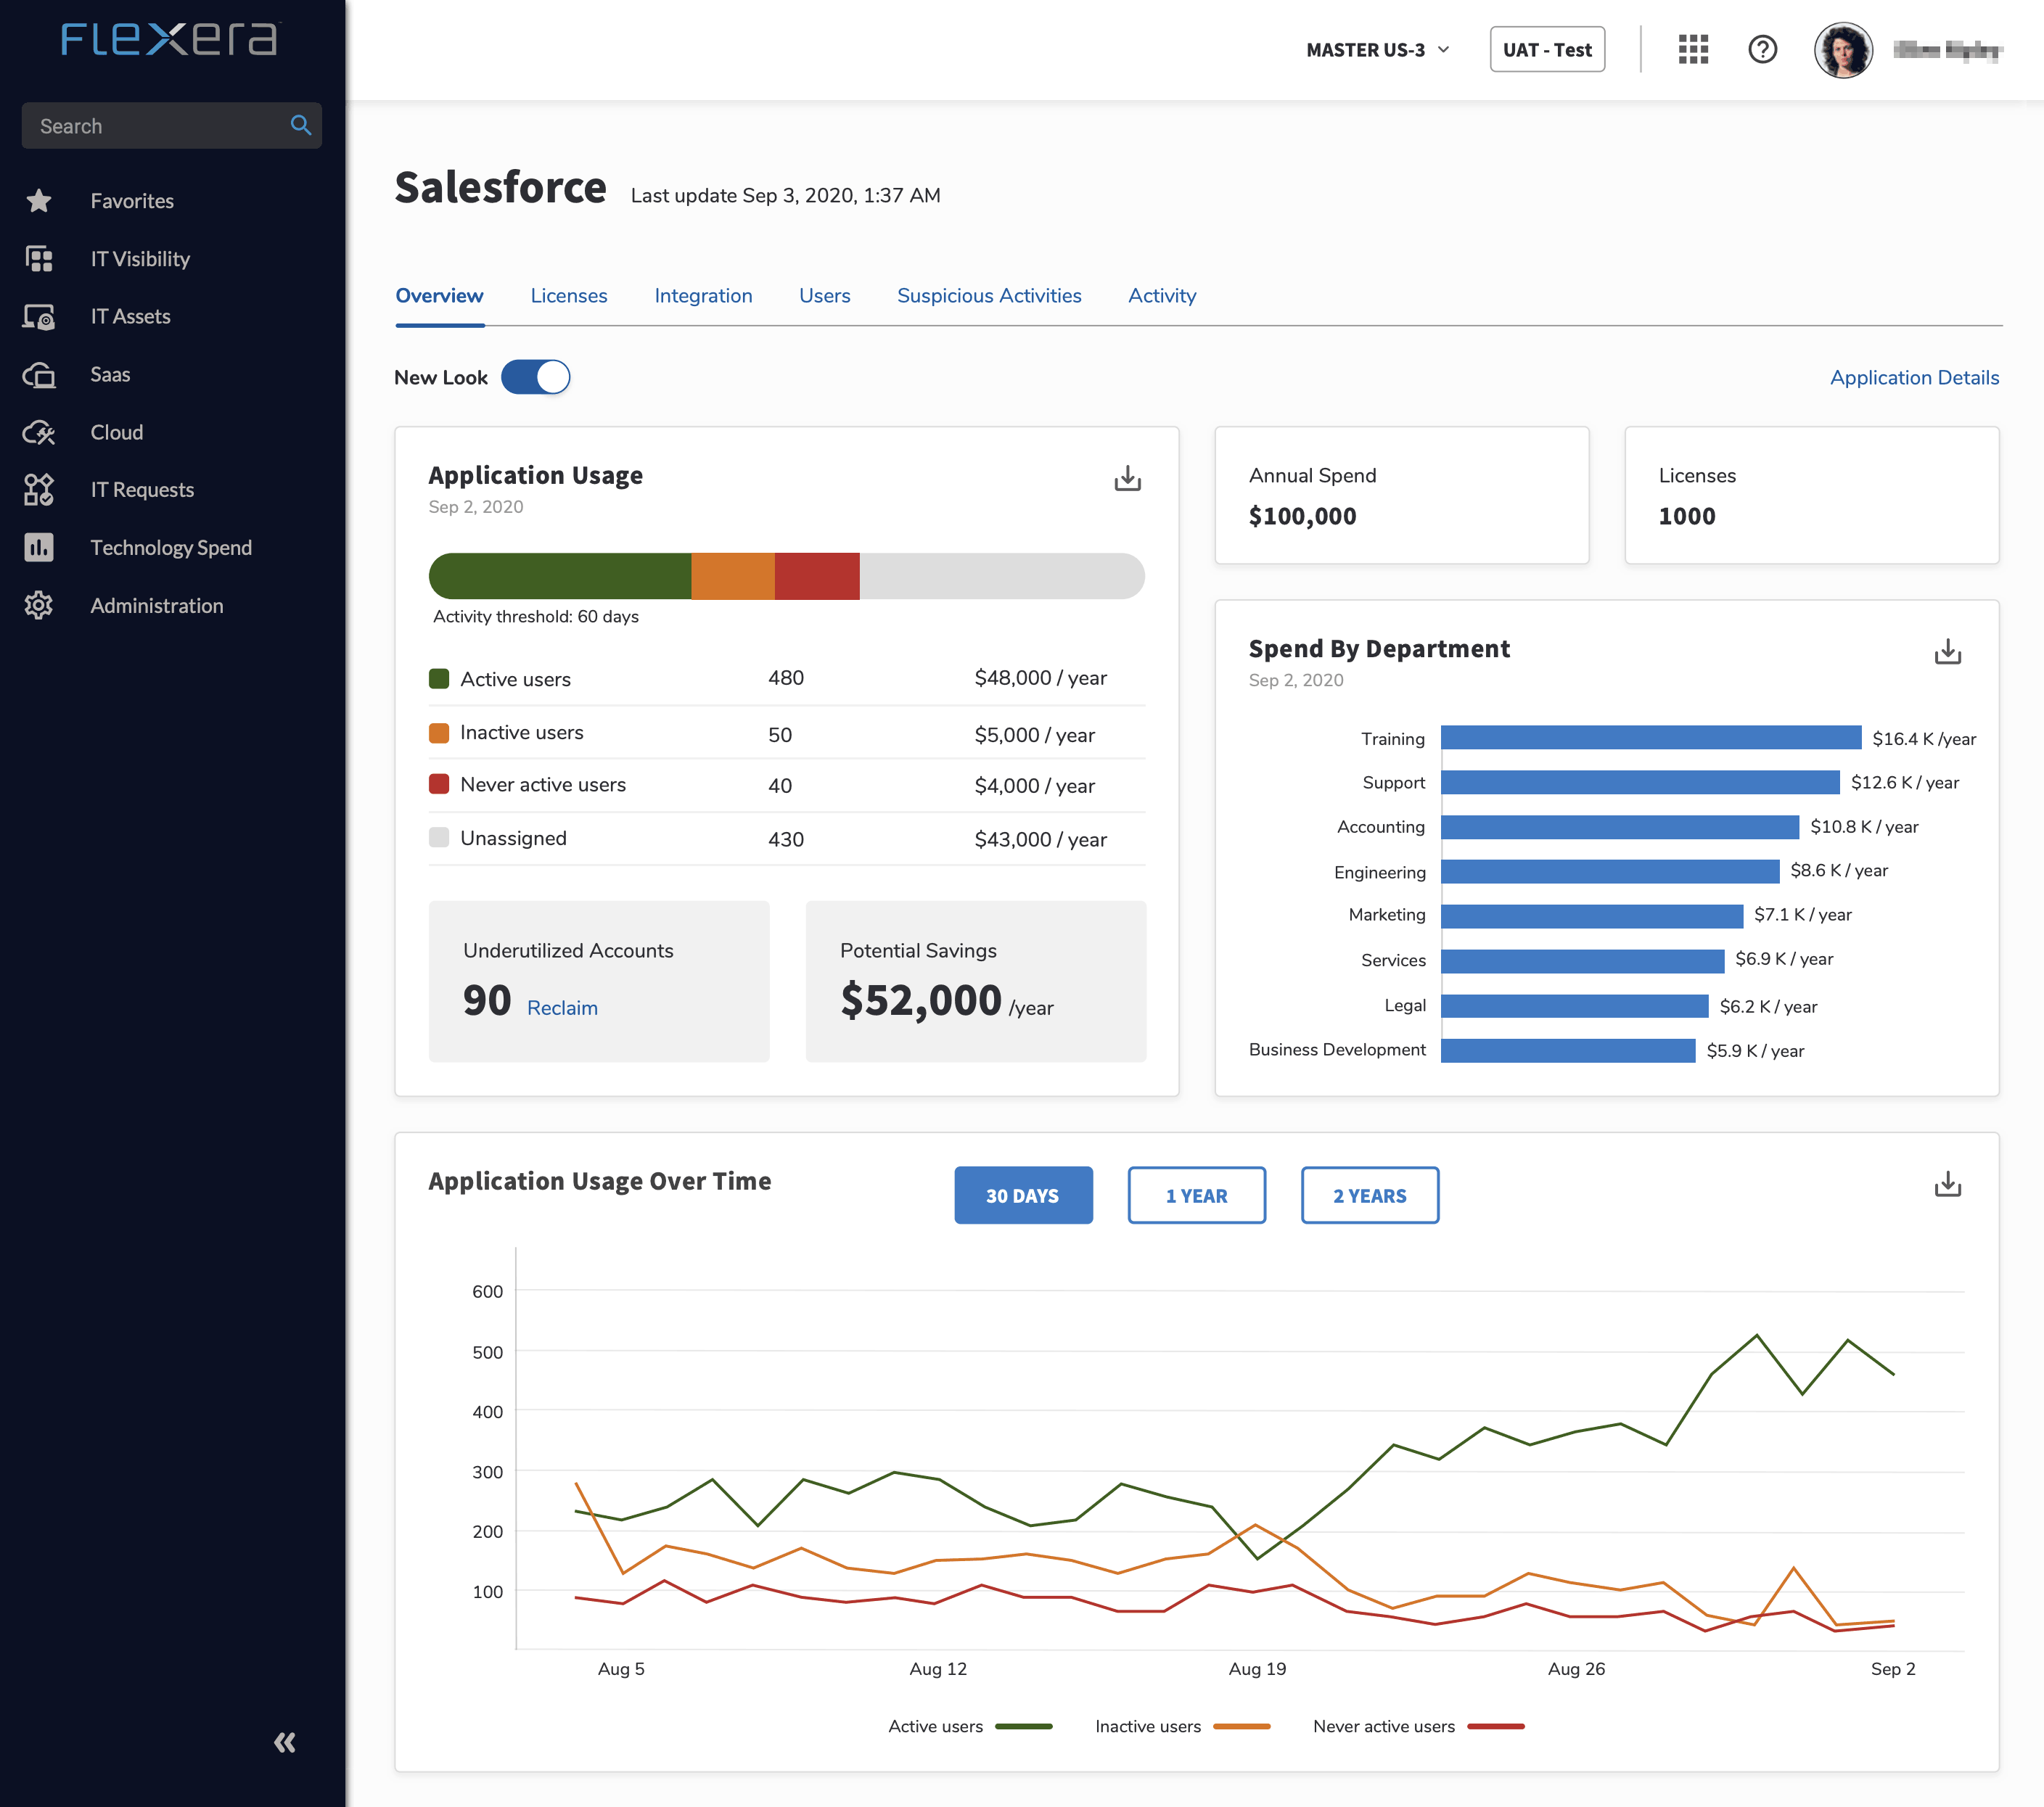The height and width of the screenshot is (1807, 2044).
Task: Open IT Visibility icon in sidebar
Action: tap(39, 259)
